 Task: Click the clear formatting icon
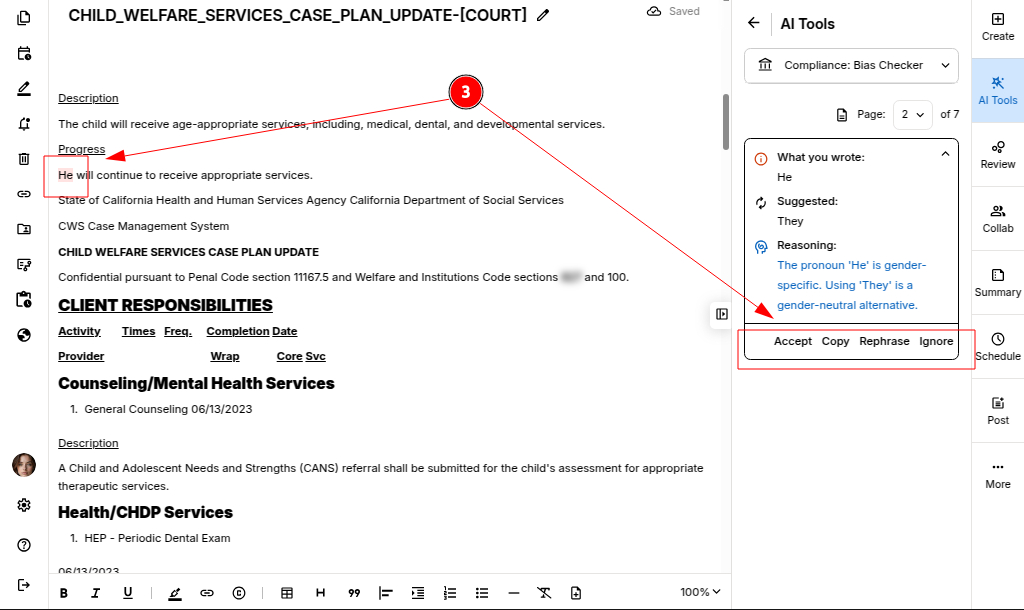[544, 593]
